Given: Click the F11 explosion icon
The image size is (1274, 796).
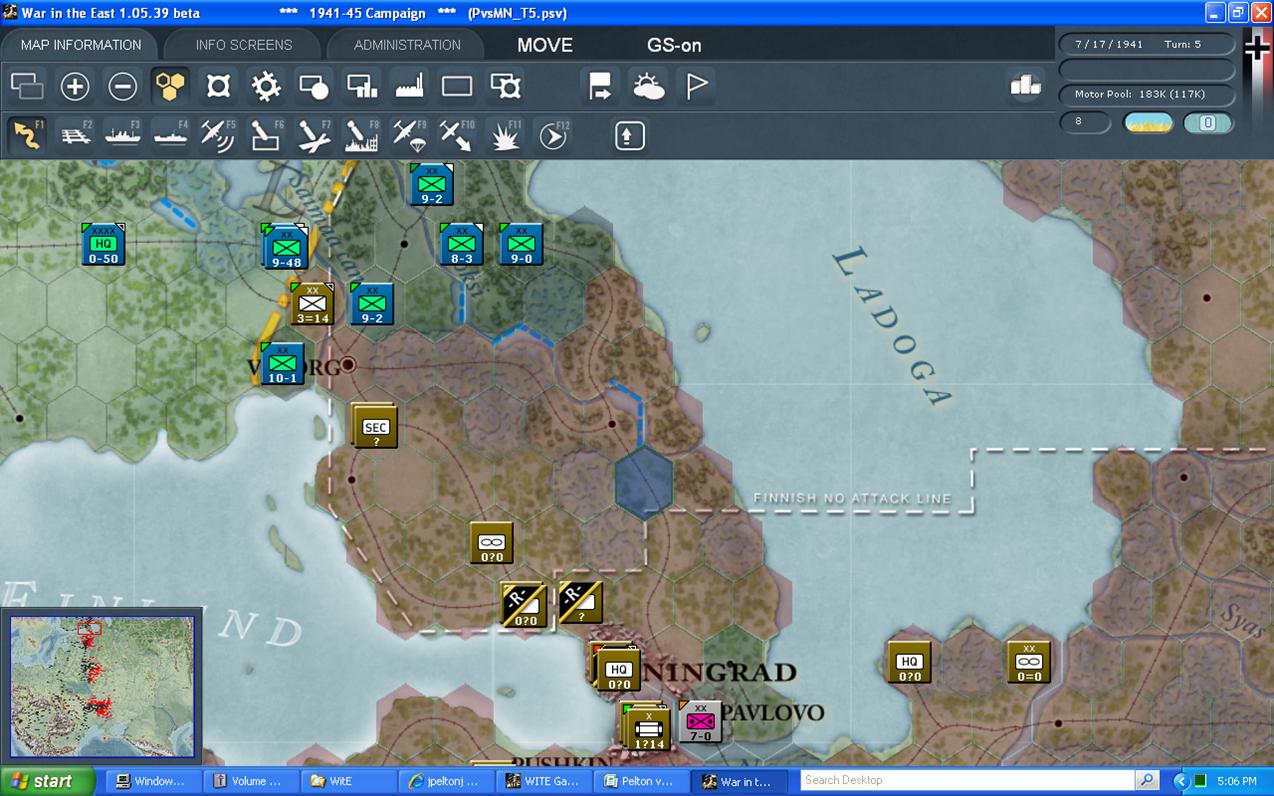Looking at the screenshot, I should (x=505, y=135).
